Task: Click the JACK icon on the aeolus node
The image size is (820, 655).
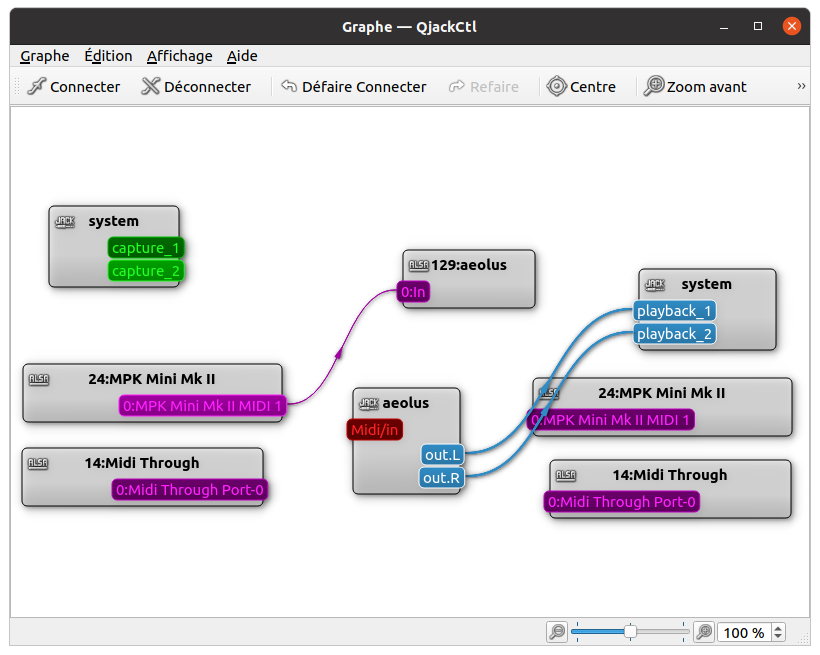Action: pyautogui.click(x=369, y=403)
